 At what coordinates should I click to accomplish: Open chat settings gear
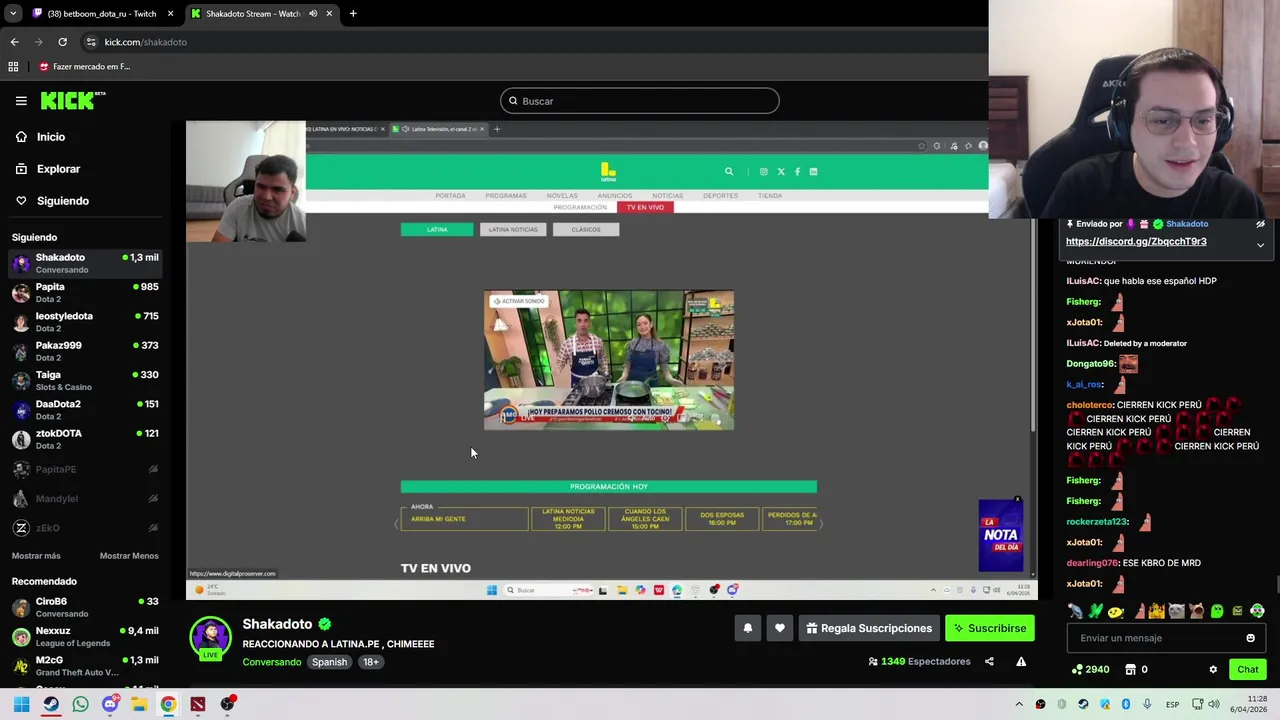(x=1213, y=669)
